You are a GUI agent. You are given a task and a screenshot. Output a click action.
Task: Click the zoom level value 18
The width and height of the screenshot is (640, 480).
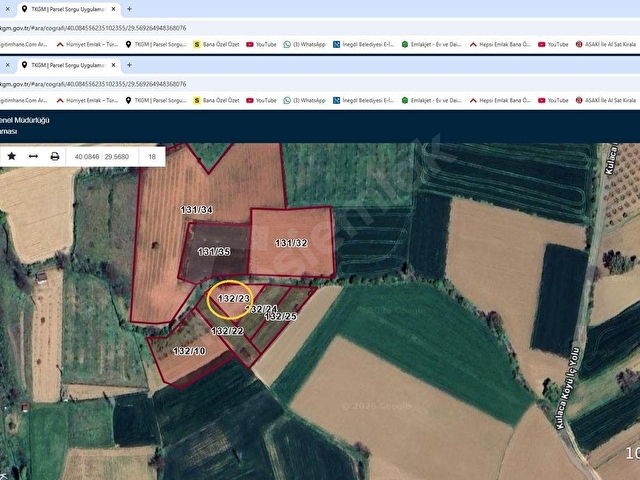click(152, 157)
